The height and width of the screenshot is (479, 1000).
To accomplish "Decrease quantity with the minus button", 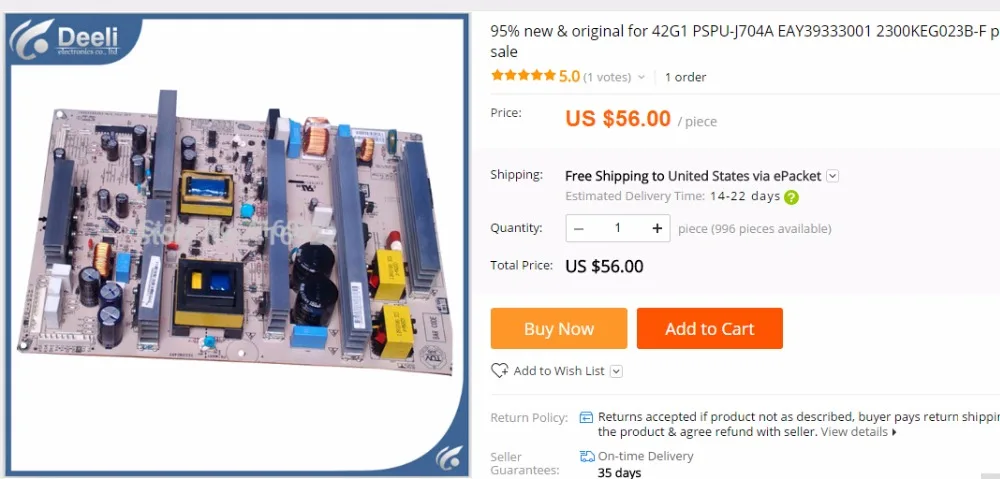I will pyautogui.click(x=578, y=228).
